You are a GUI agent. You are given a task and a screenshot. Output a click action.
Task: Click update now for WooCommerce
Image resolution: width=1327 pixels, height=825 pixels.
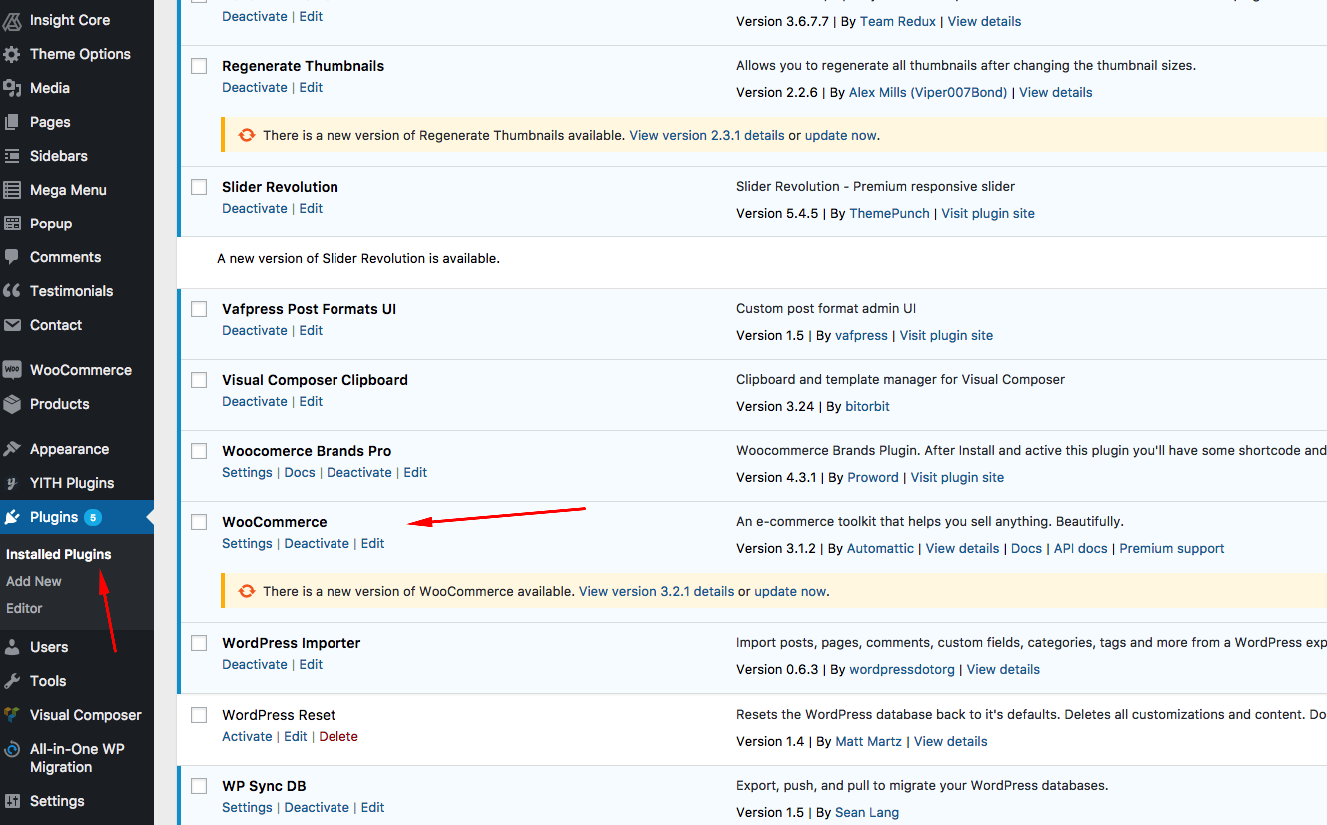tap(790, 591)
